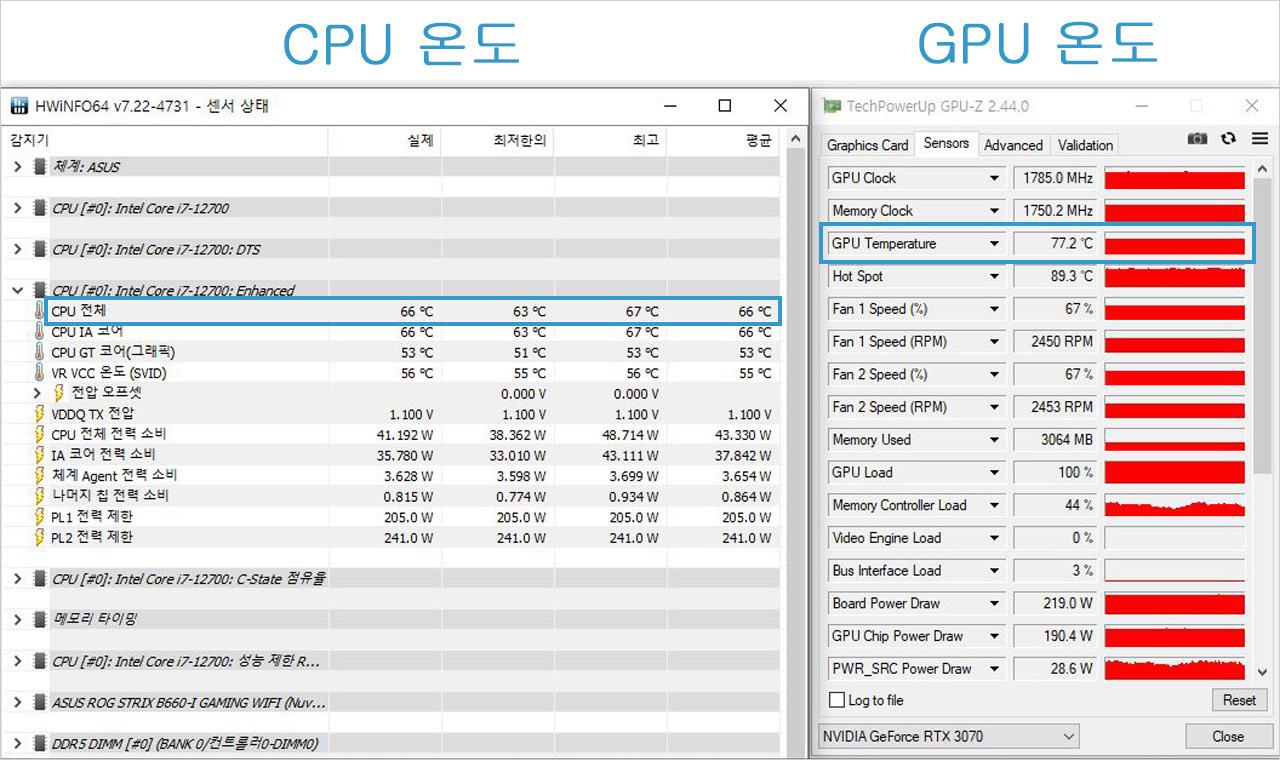This screenshot has width=1280, height=760.
Task: Click the thermometer icon beside VR VCC 온도 (SVID)
Action: pyautogui.click(x=42, y=372)
